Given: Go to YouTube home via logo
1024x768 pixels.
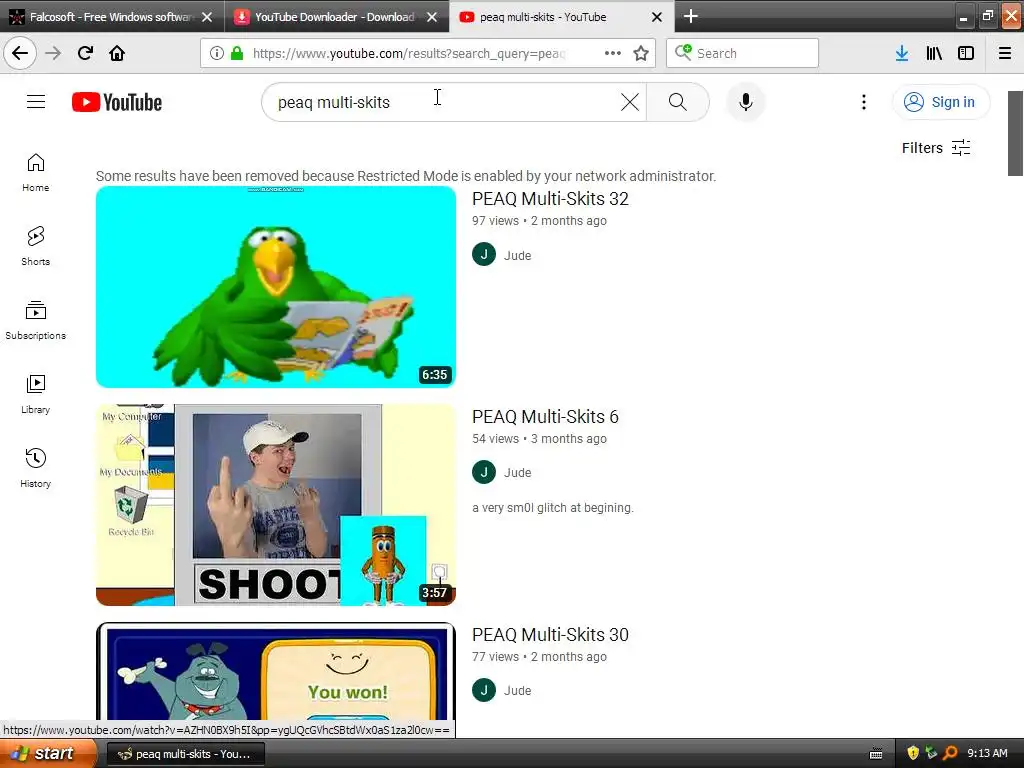Looking at the screenshot, I should [117, 103].
